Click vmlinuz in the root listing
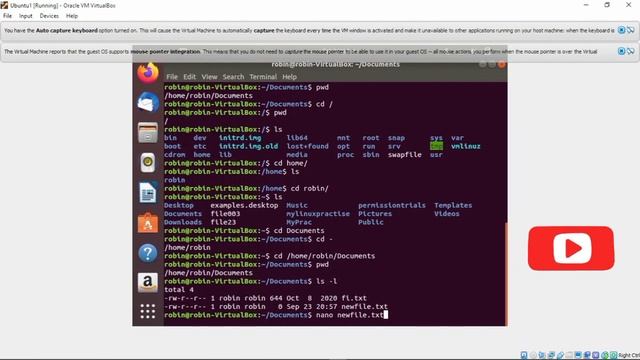This screenshot has width=640, height=360. tap(466, 146)
